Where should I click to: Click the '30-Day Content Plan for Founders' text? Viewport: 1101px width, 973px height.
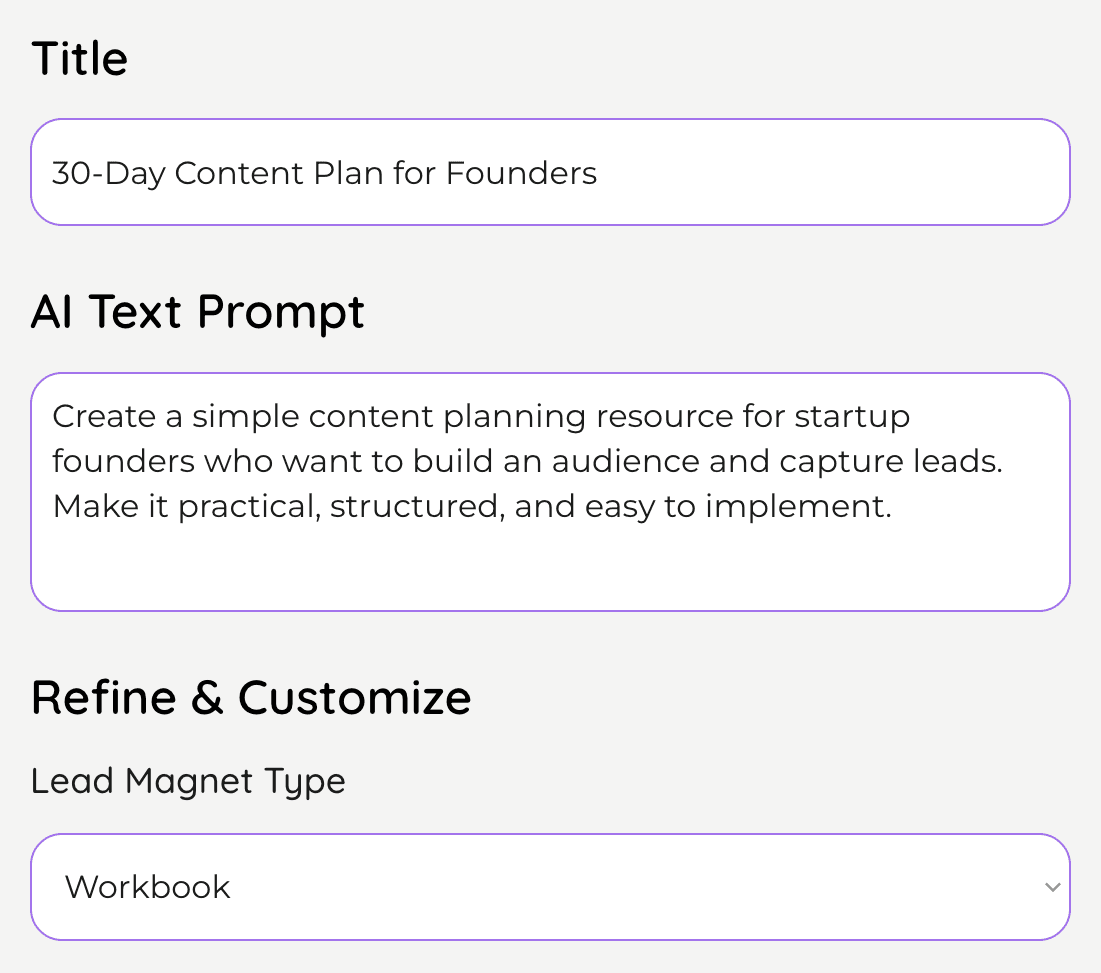click(x=324, y=173)
